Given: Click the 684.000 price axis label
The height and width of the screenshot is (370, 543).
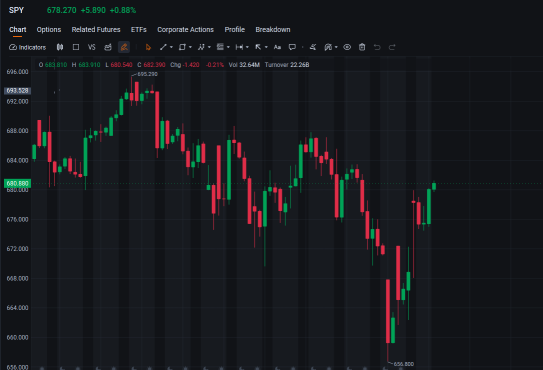Looking at the screenshot, I should (17, 160).
